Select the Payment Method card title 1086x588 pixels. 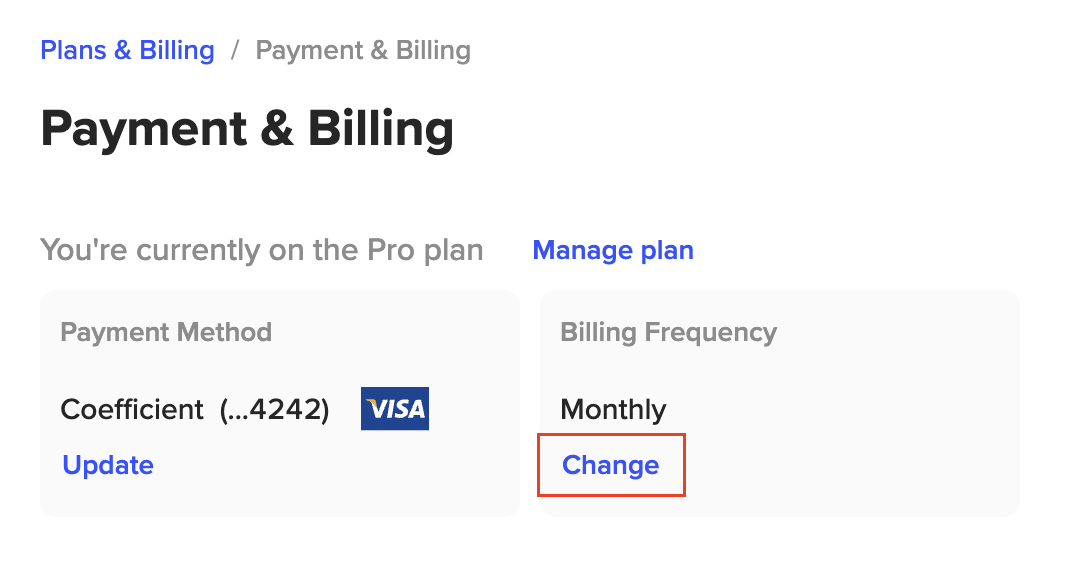coord(166,332)
